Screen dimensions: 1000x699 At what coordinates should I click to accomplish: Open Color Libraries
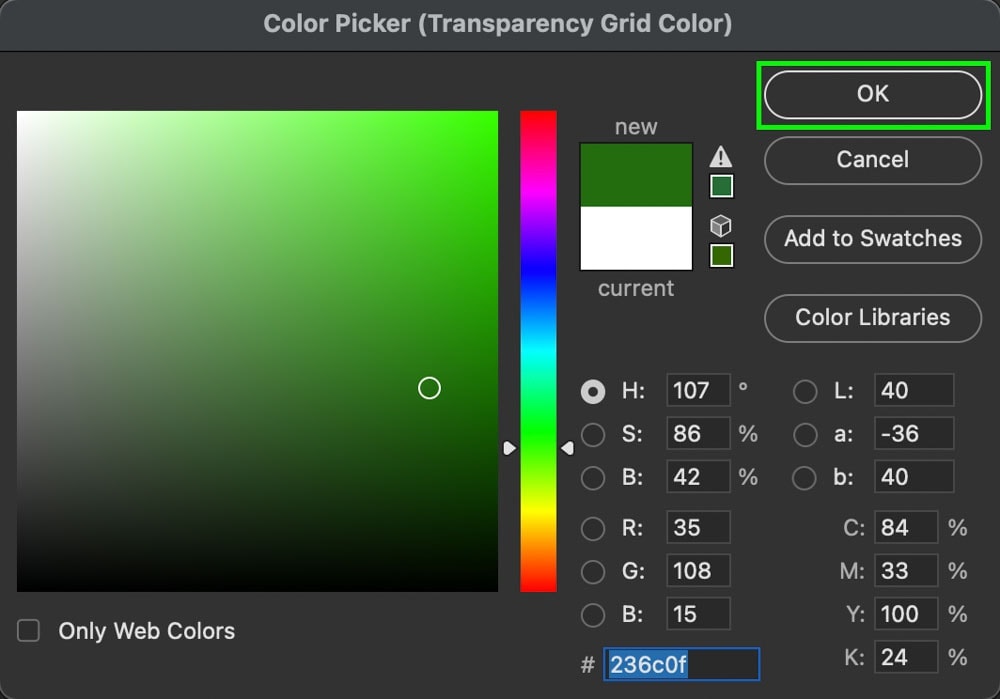tap(872, 318)
